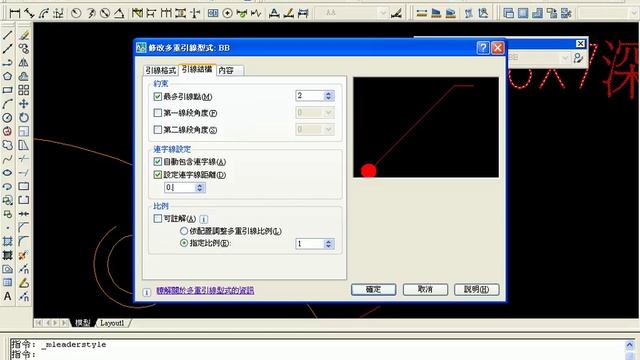Enable the 第二線段角度 checkbox
The height and width of the screenshot is (360, 640).
(158, 130)
